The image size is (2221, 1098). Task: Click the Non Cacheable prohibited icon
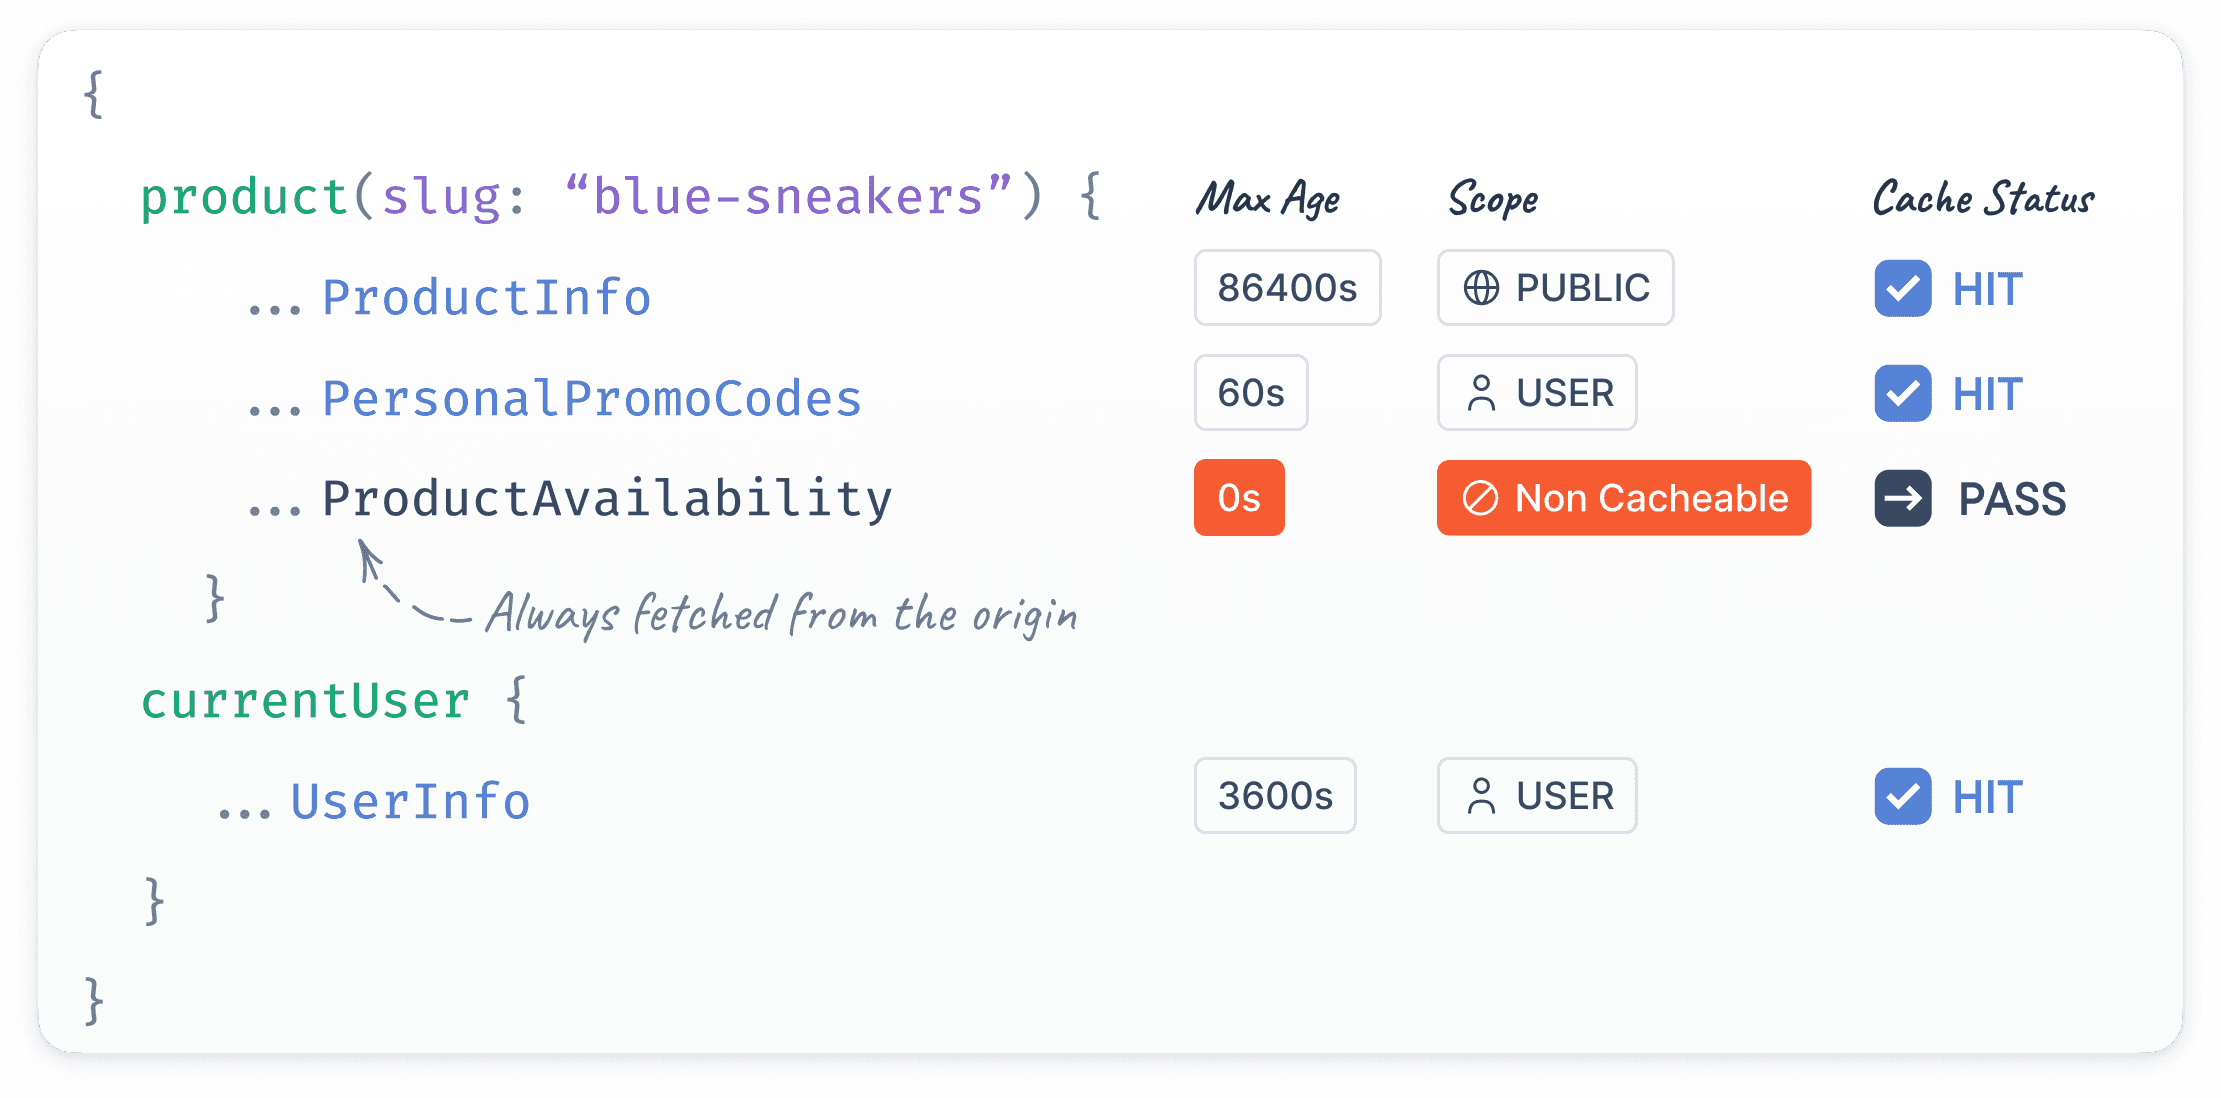tap(1480, 498)
